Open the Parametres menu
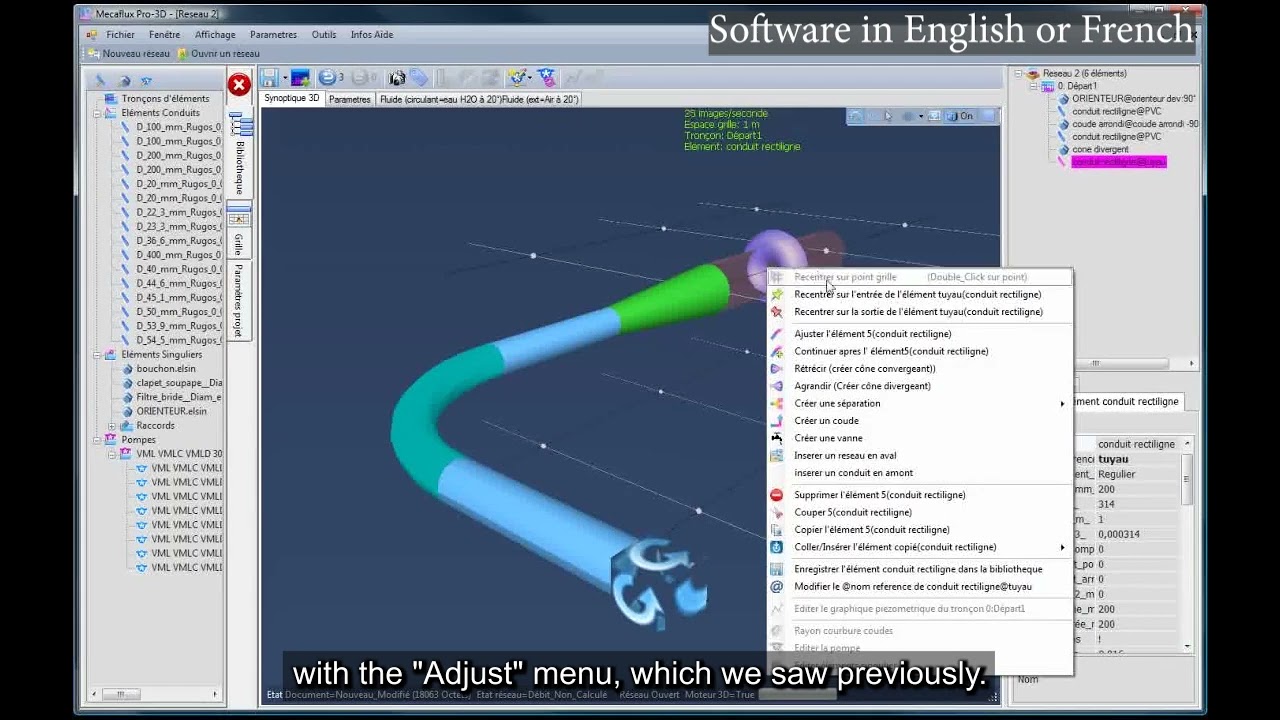 (273, 35)
